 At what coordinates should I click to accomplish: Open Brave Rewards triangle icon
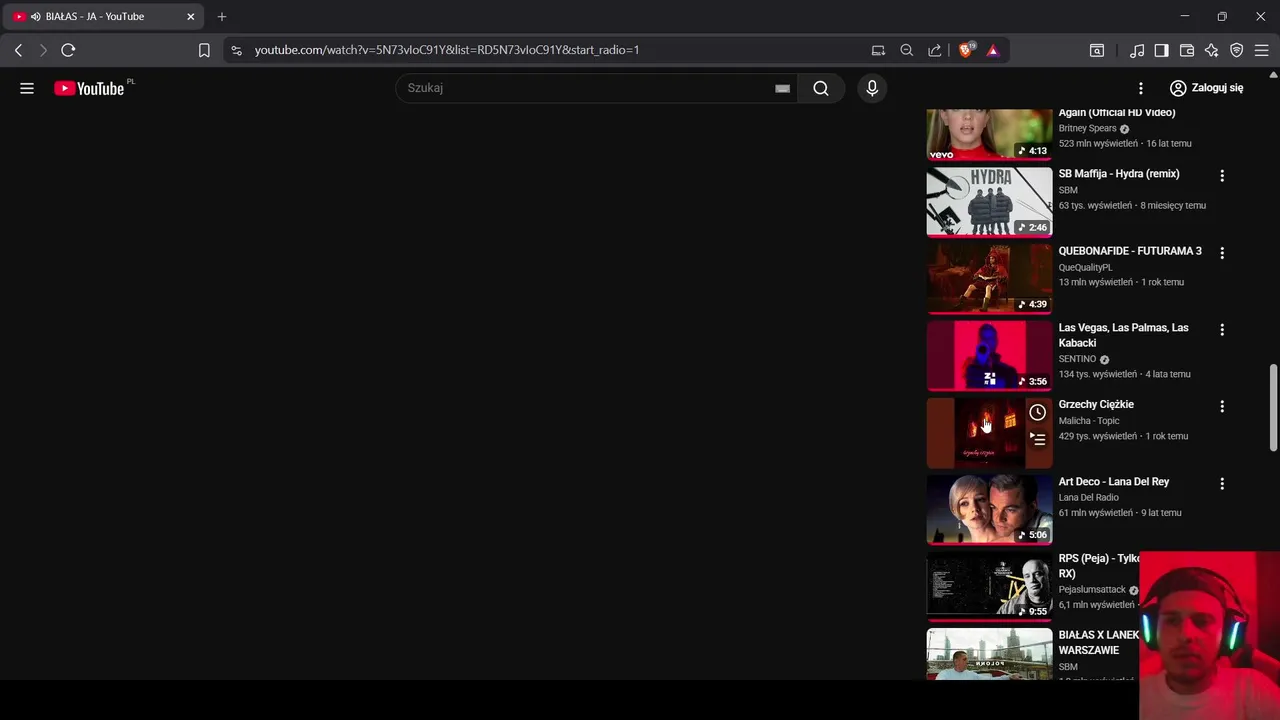[993, 50]
